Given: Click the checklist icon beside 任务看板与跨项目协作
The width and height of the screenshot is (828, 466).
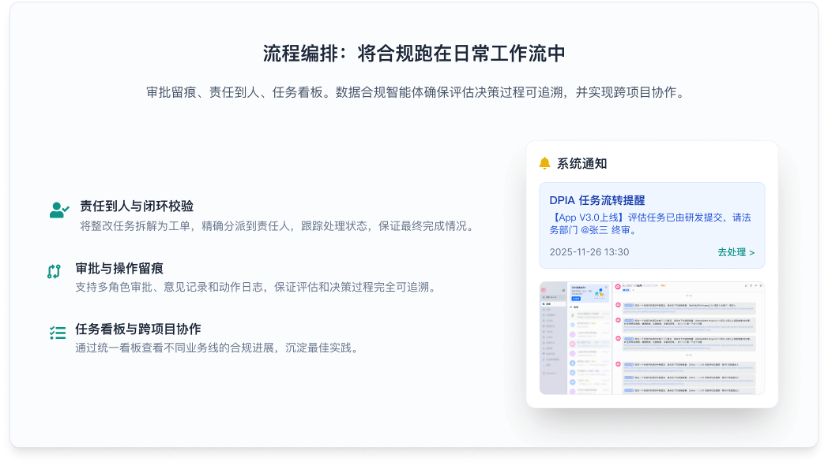Looking at the screenshot, I should tap(58, 332).
